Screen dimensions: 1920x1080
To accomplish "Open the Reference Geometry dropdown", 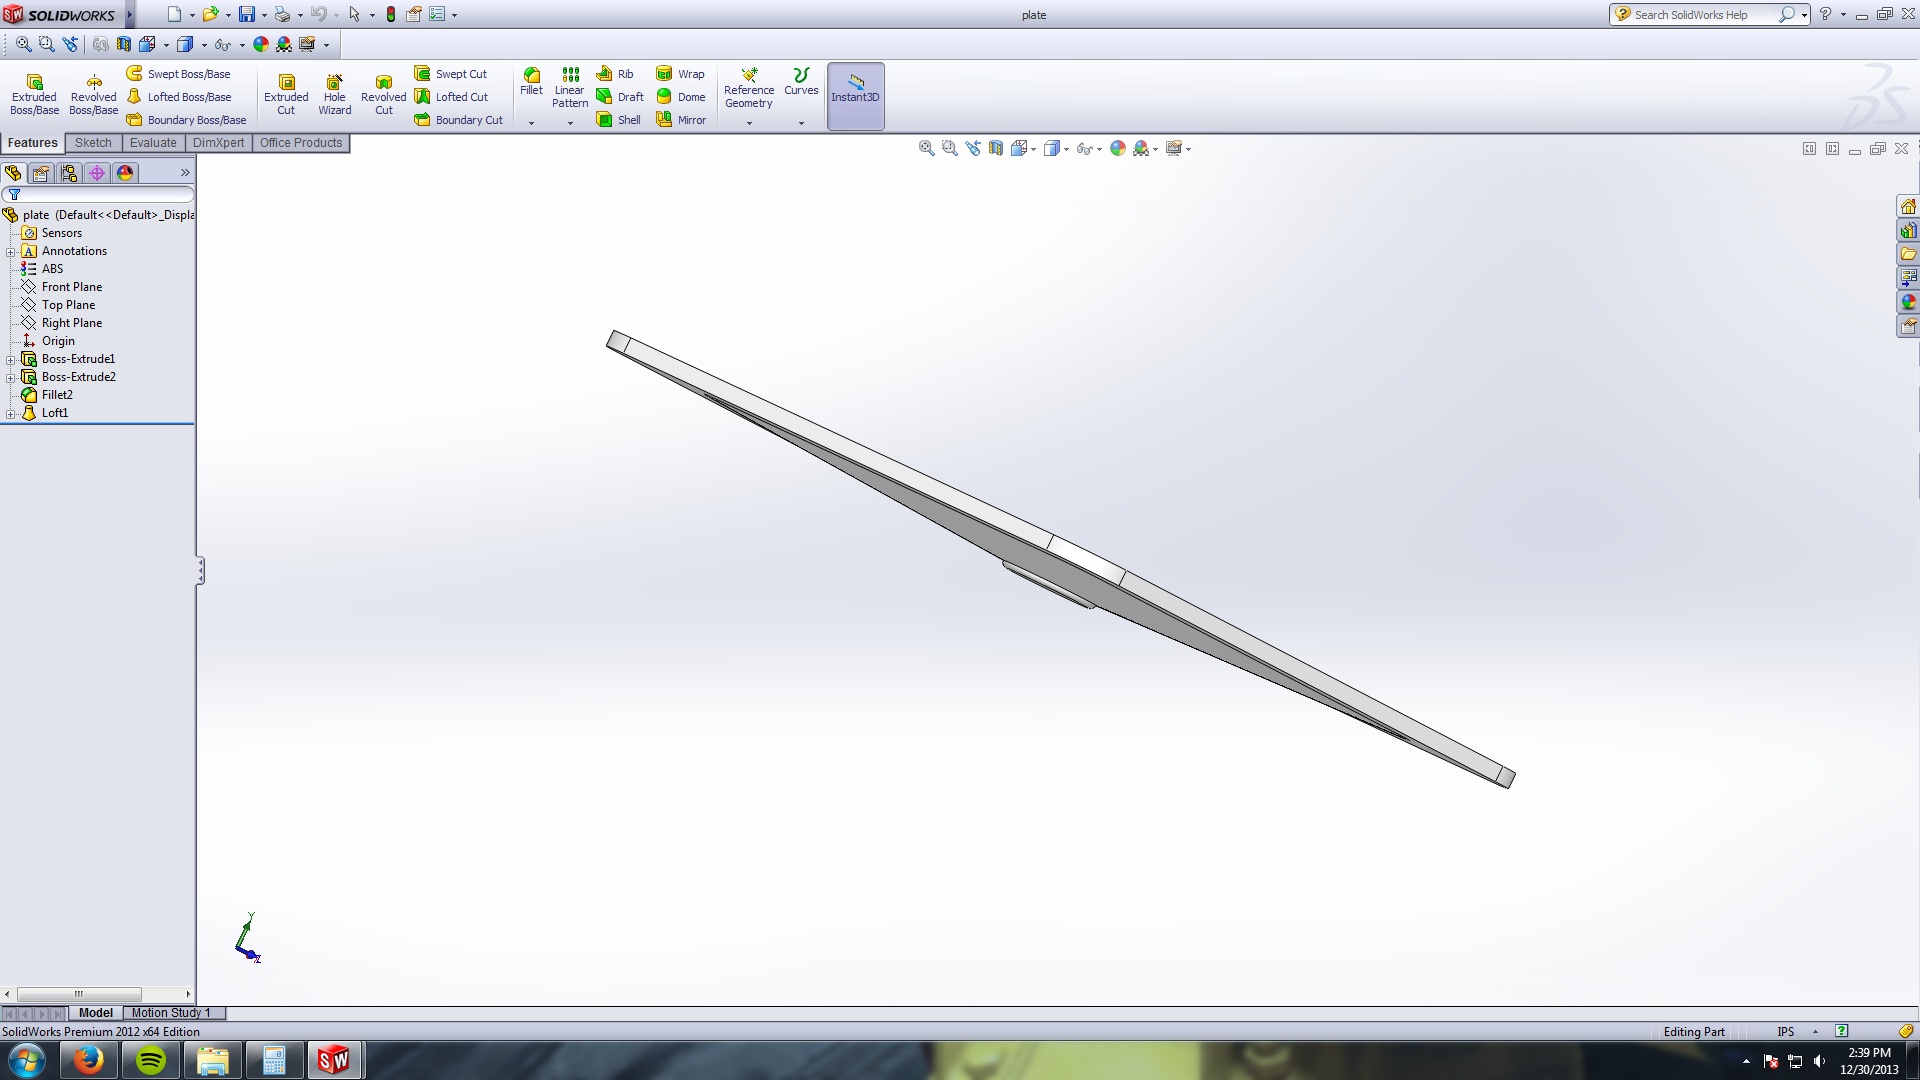I will (x=749, y=123).
